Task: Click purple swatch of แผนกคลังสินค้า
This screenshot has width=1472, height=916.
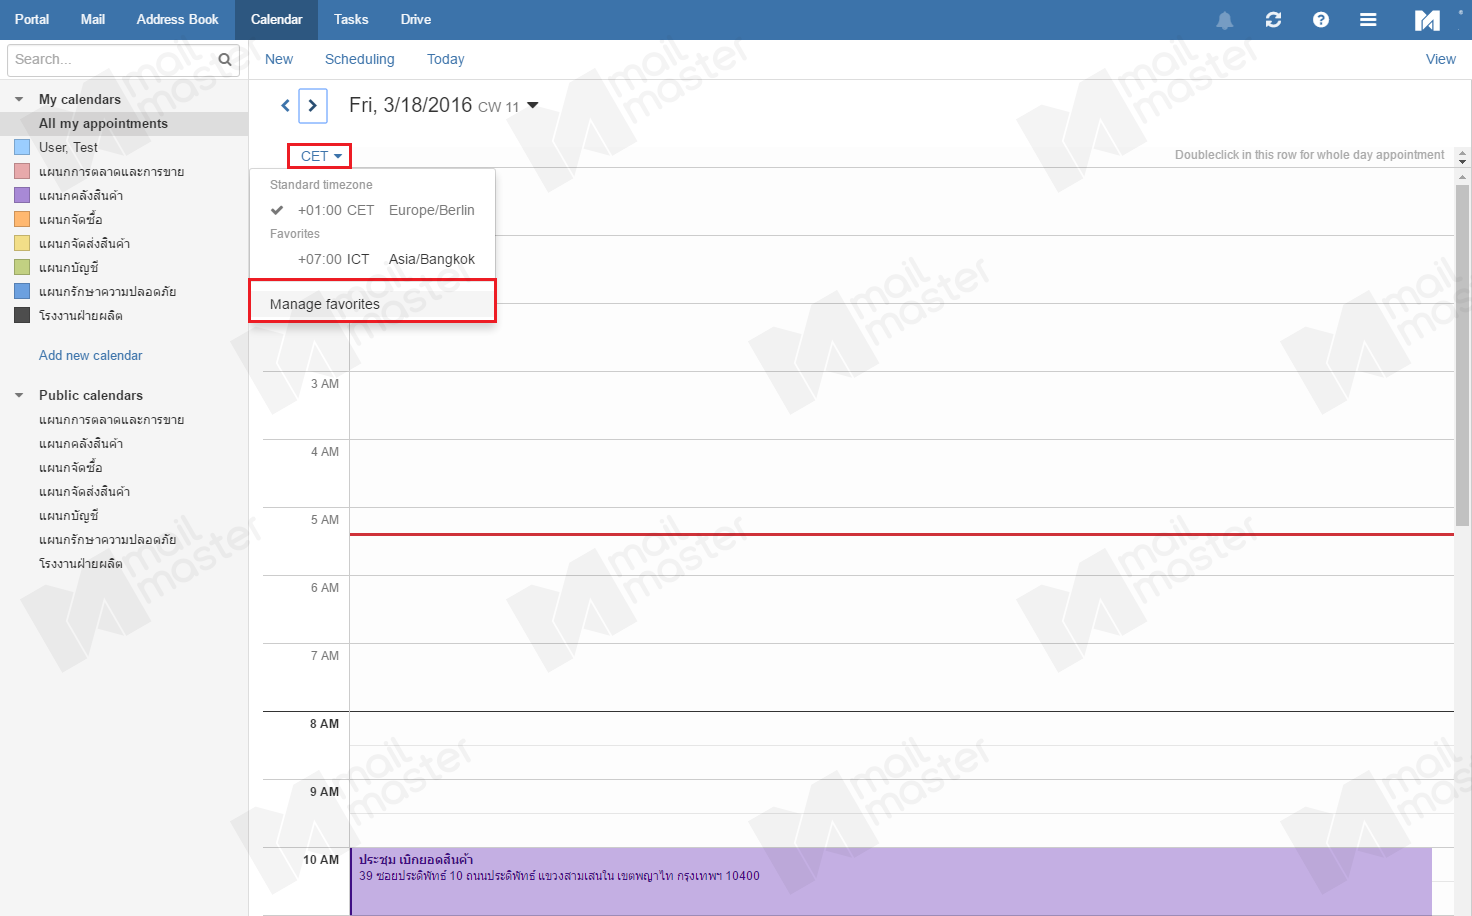Action: coord(22,195)
